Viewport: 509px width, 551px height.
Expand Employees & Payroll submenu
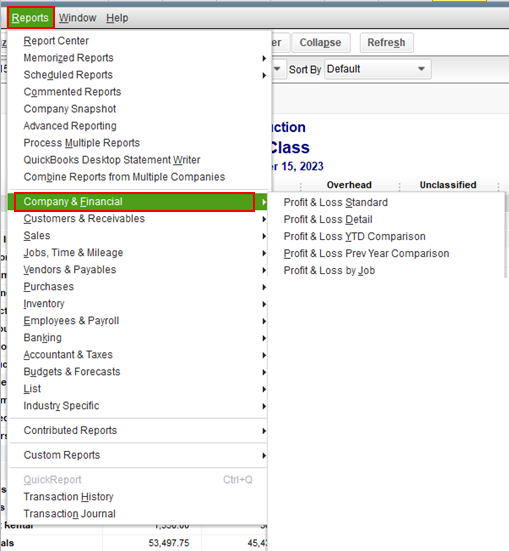pos(137,321)
